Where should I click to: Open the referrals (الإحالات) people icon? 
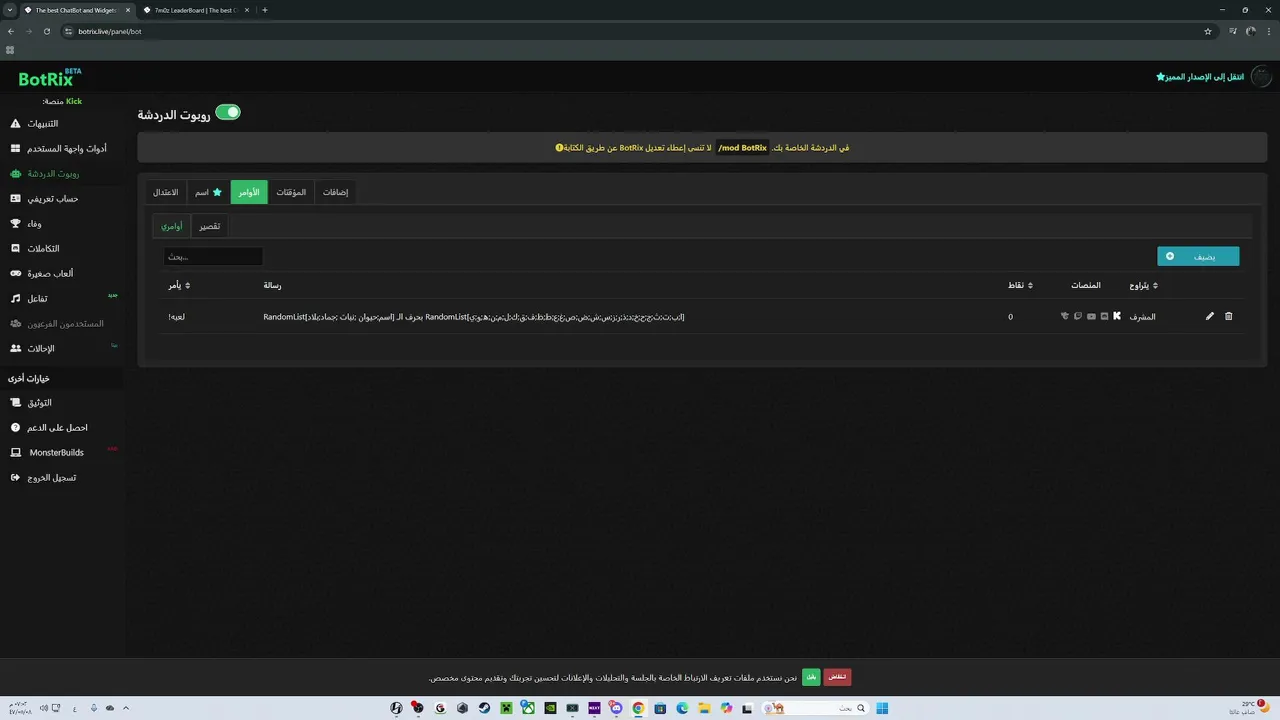(15, 349)
